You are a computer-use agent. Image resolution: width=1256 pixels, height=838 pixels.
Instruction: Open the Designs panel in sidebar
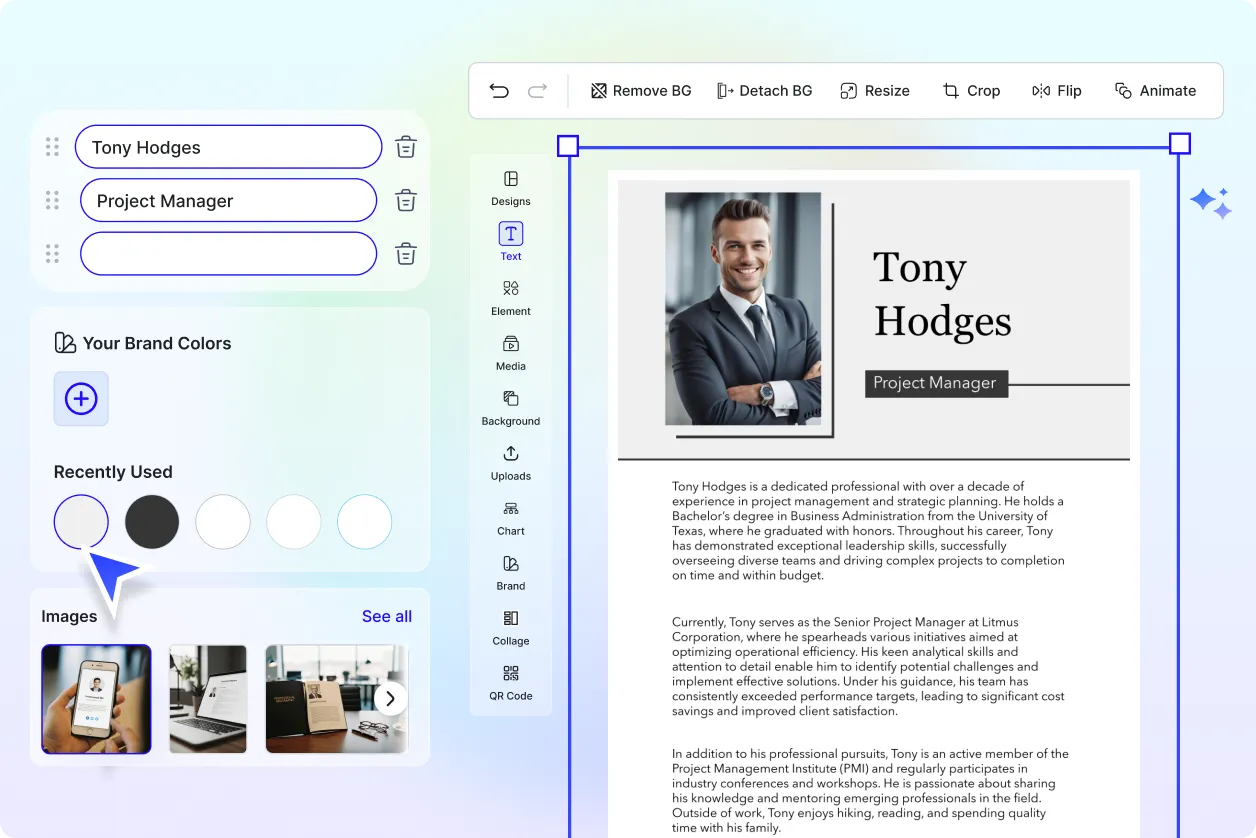(x=511, y=188)
